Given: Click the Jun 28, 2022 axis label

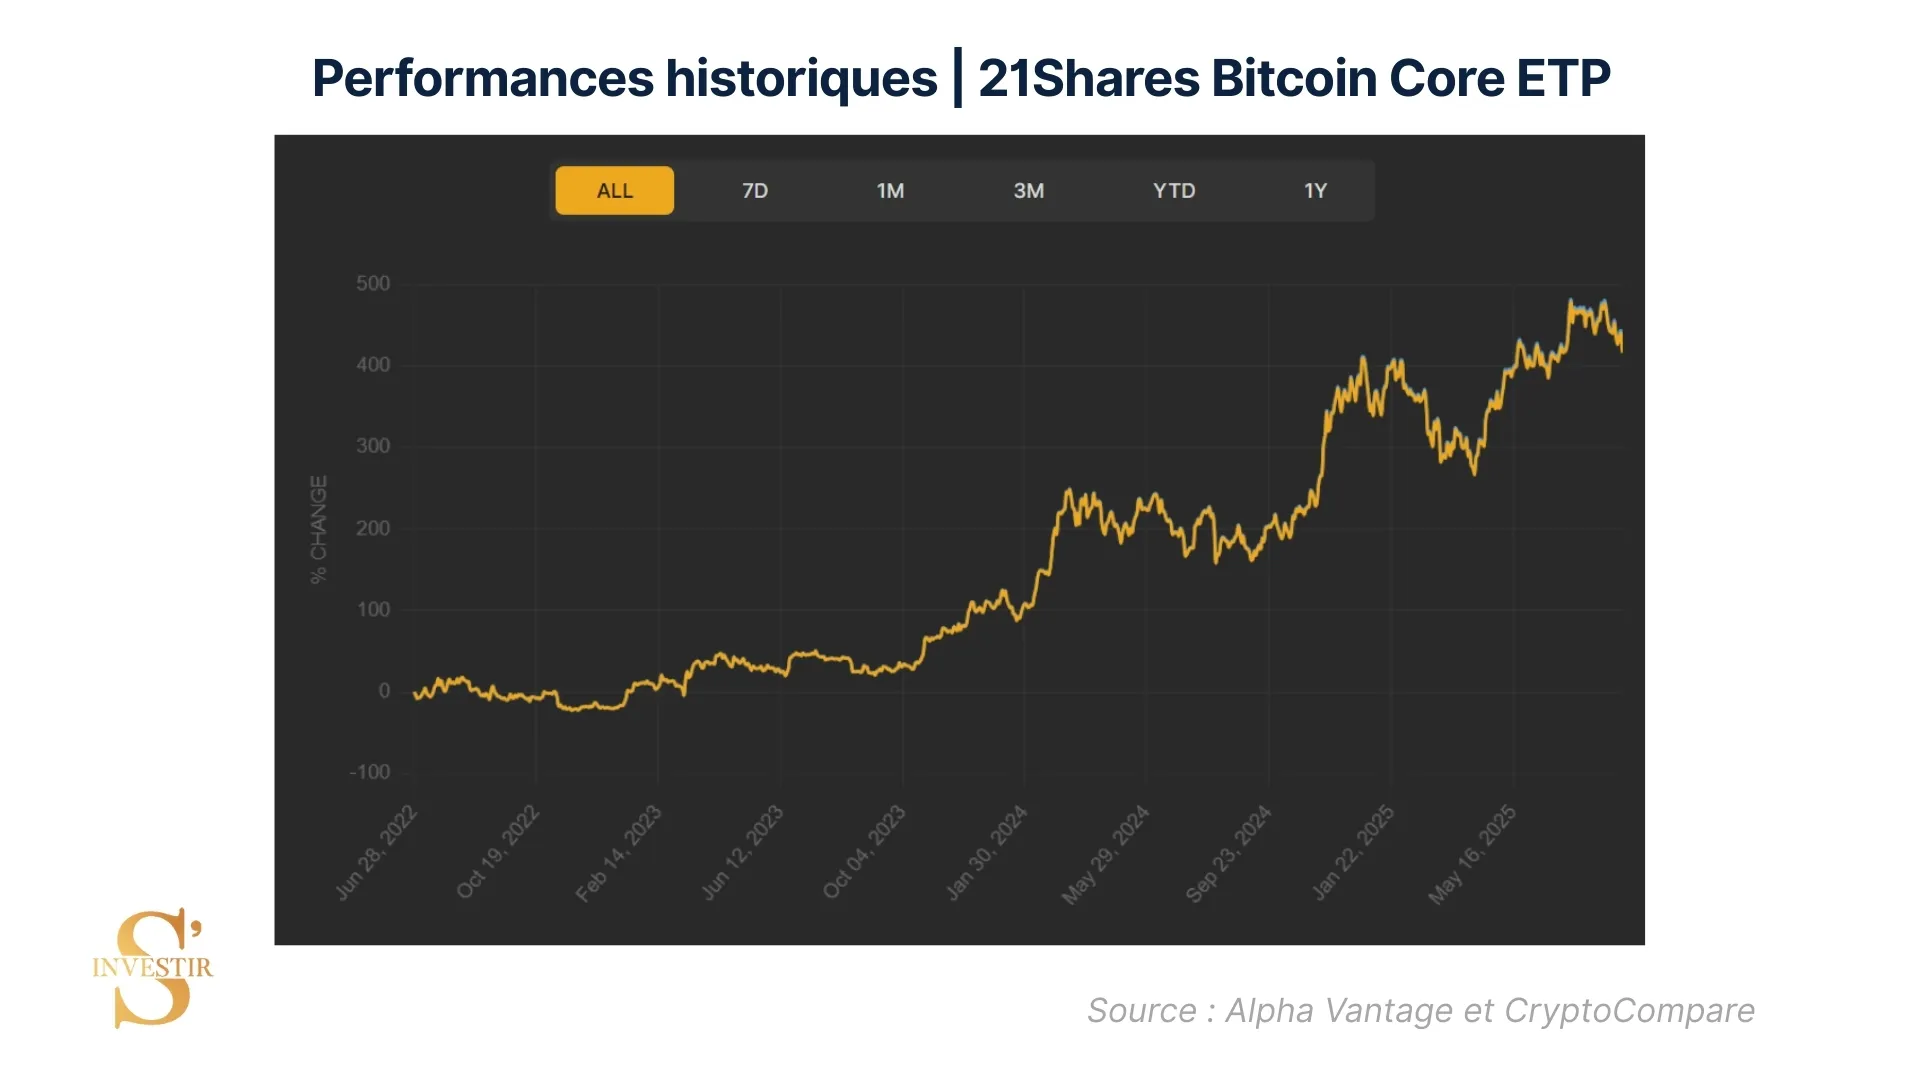Looking at the screenshot, I should 376,853.
